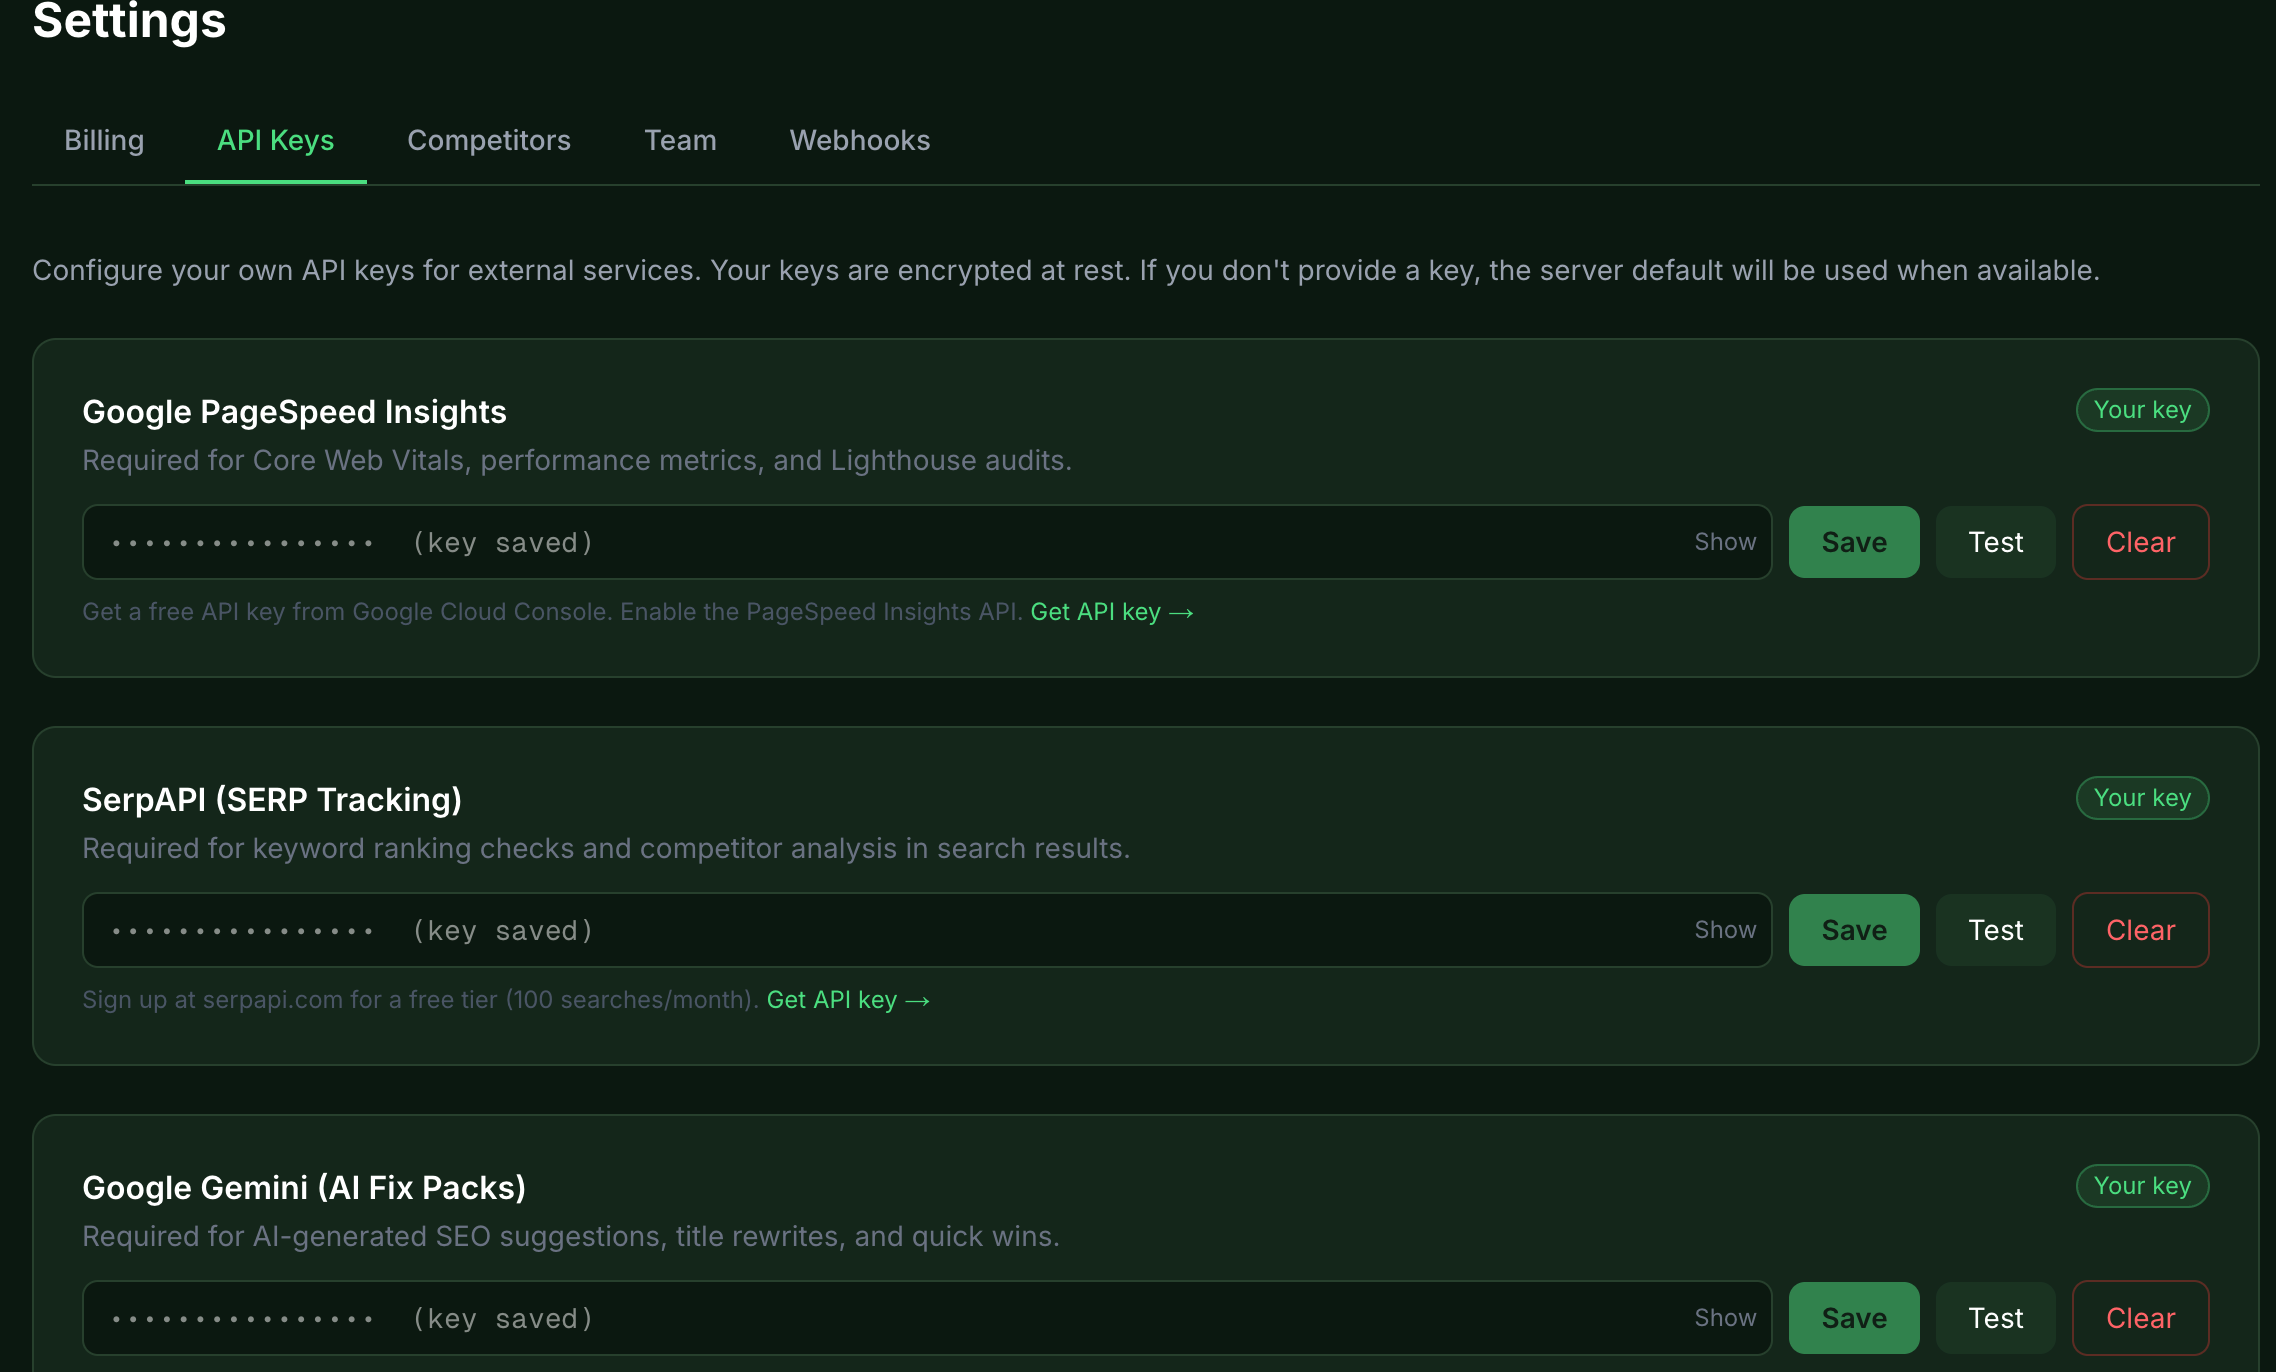Show the Google Gemini saved key
This screenshot has width=2276, height=1372.
coord(1724,1317)
